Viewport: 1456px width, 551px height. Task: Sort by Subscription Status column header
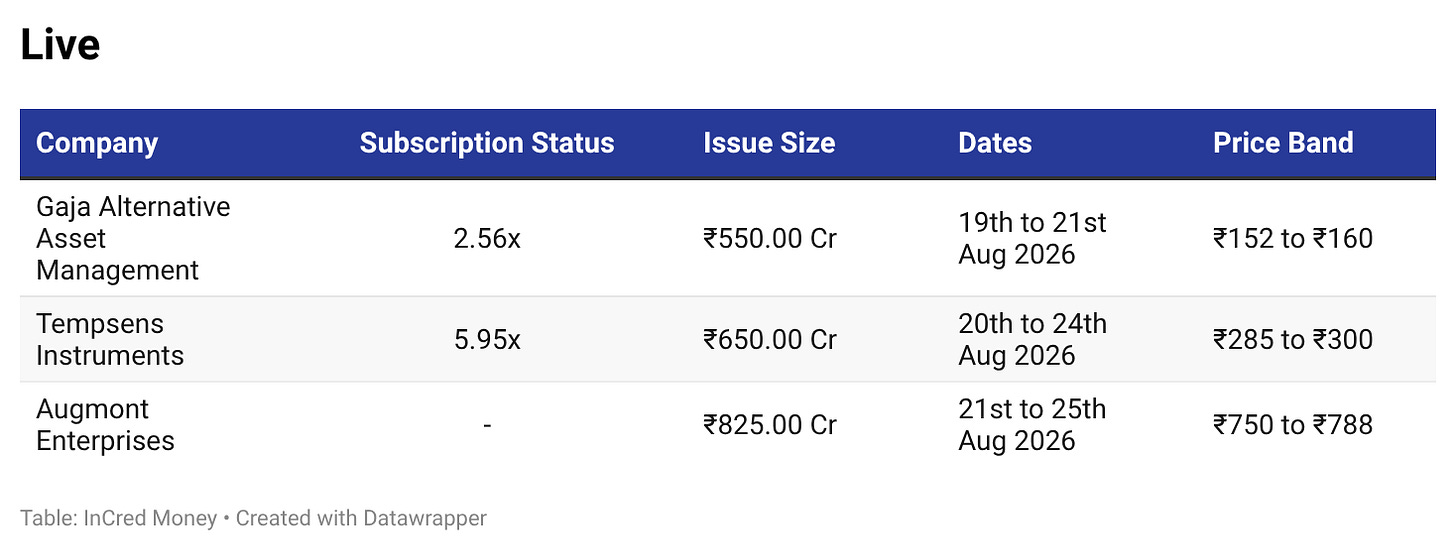pyautogui.click(x=487, y=143)
